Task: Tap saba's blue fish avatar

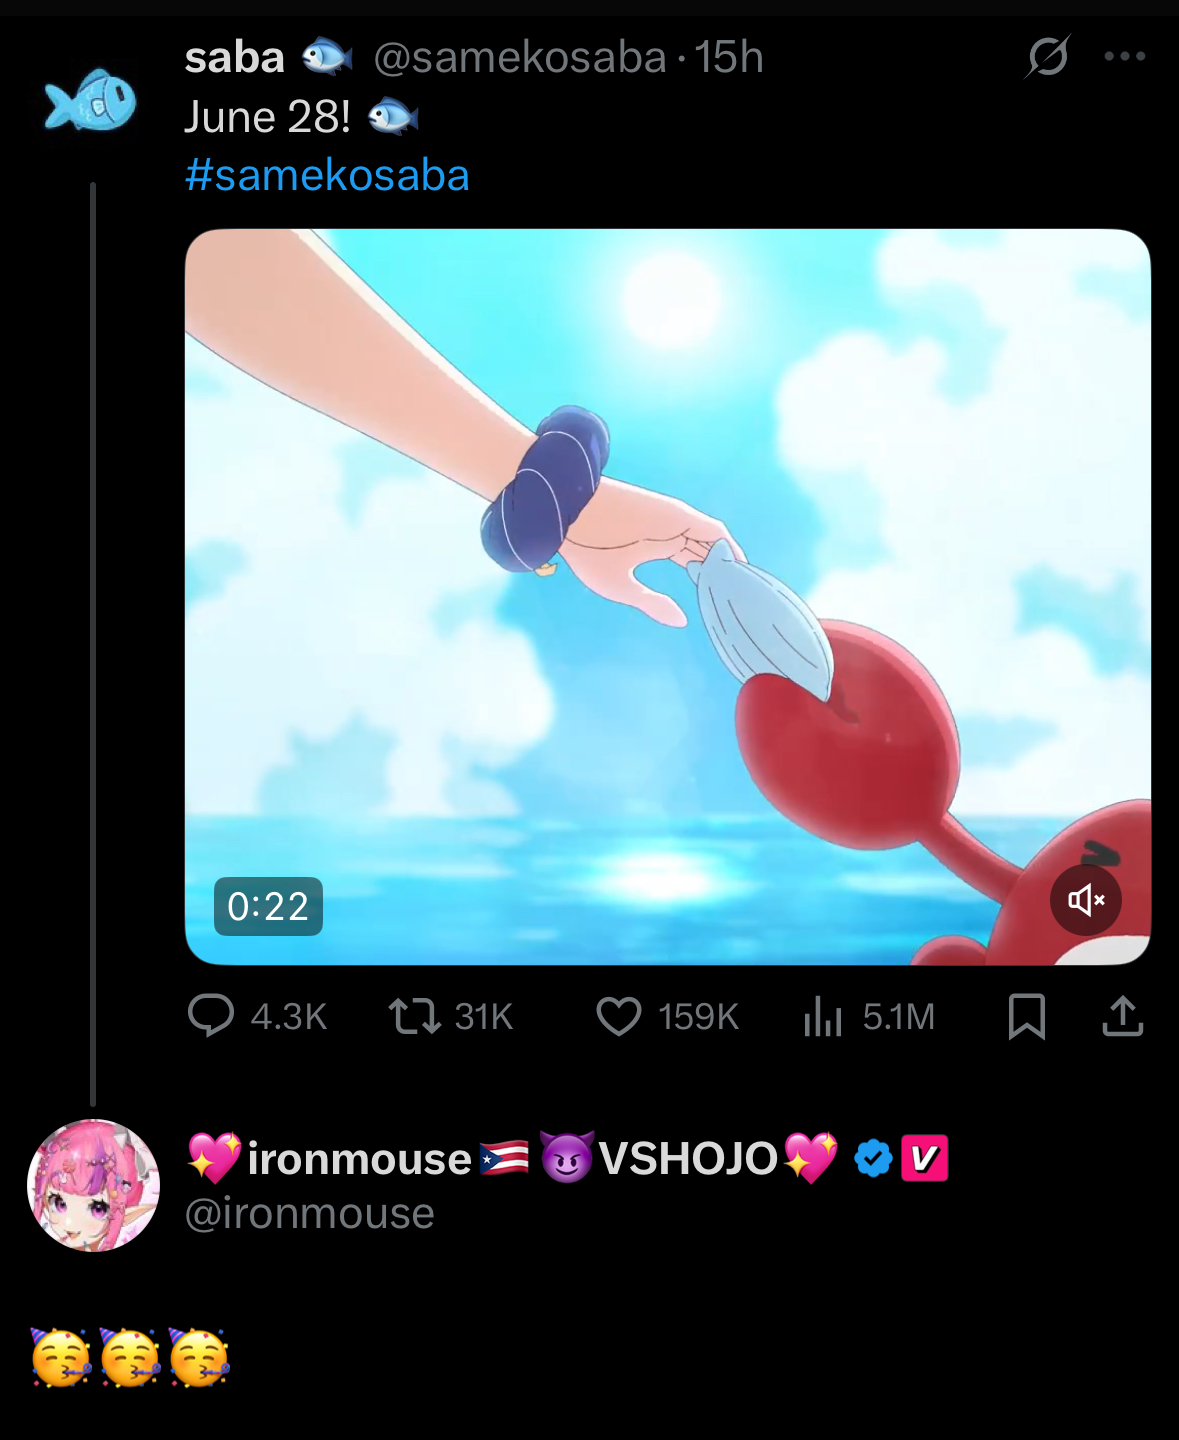Action: click(x=91, y=101)
